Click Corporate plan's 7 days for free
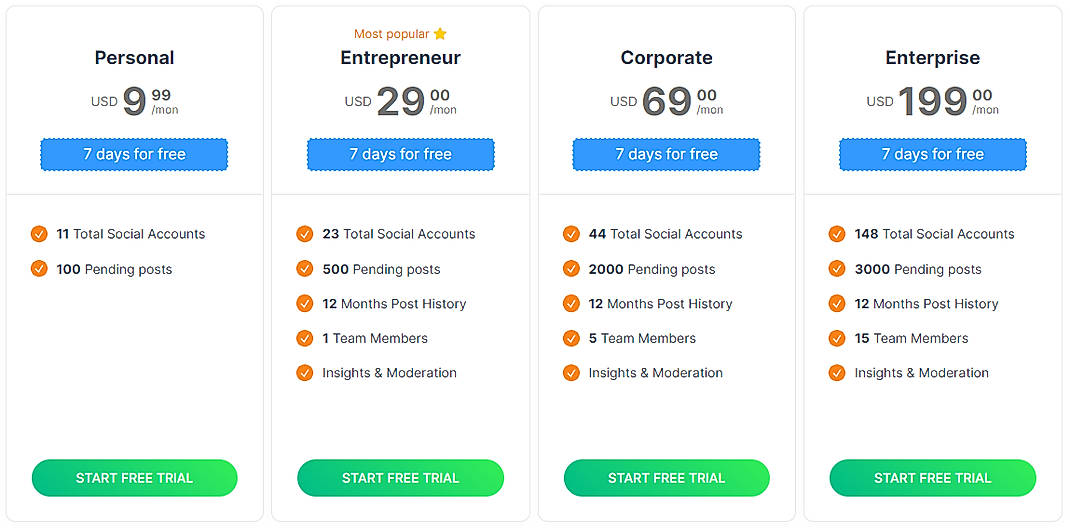Screen dimensions: 1070x530 click(x=666, y=154)
